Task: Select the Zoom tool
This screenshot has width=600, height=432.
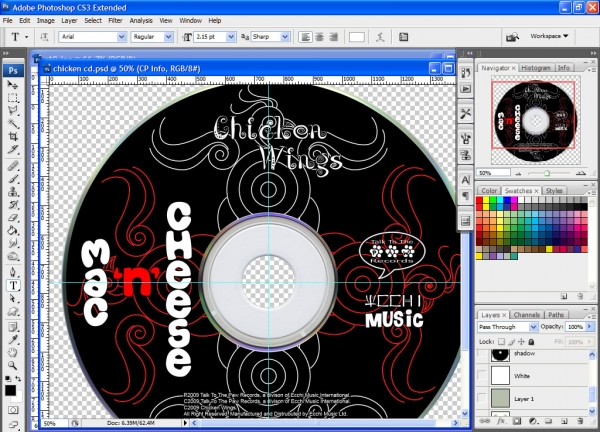Action: [x=13, y=365]
